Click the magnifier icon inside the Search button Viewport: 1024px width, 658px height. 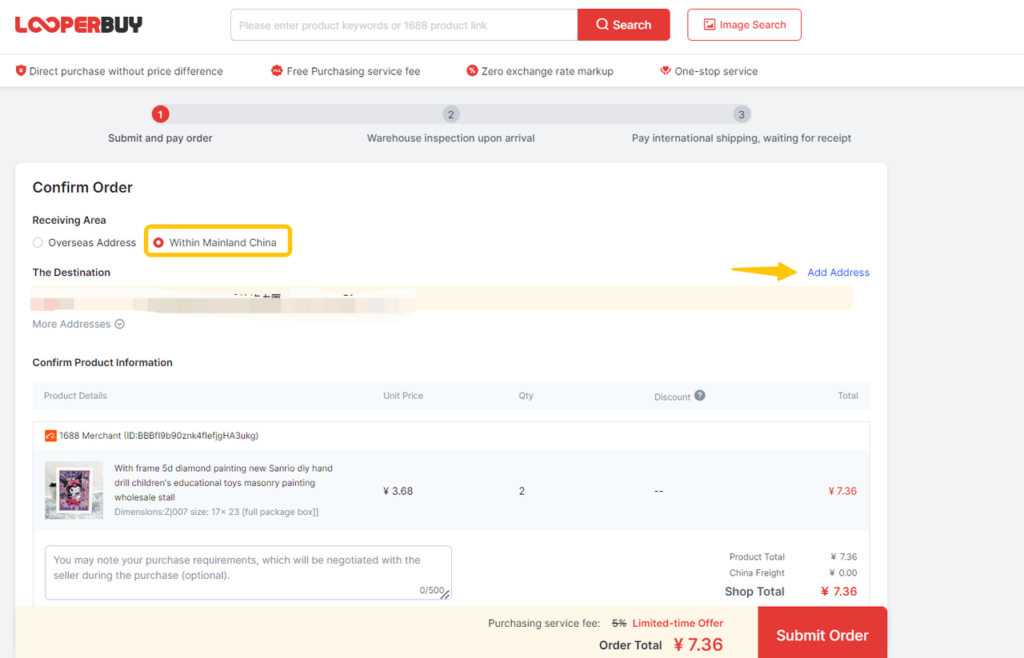pos(602,24)
